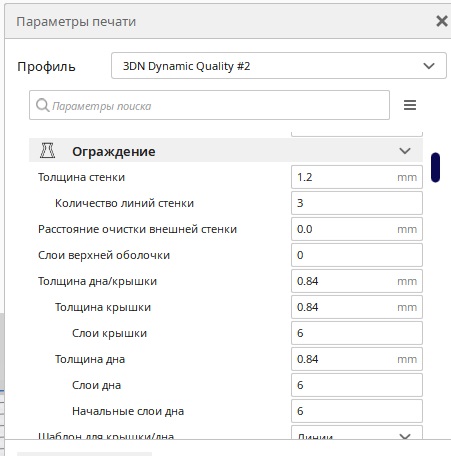Edit Начальные слои дна value 6
451x456 pixels.
coord(357,411)
